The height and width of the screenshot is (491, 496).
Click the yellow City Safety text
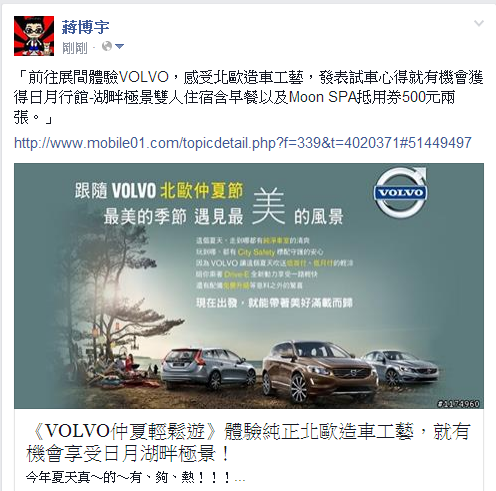[256, 252]
